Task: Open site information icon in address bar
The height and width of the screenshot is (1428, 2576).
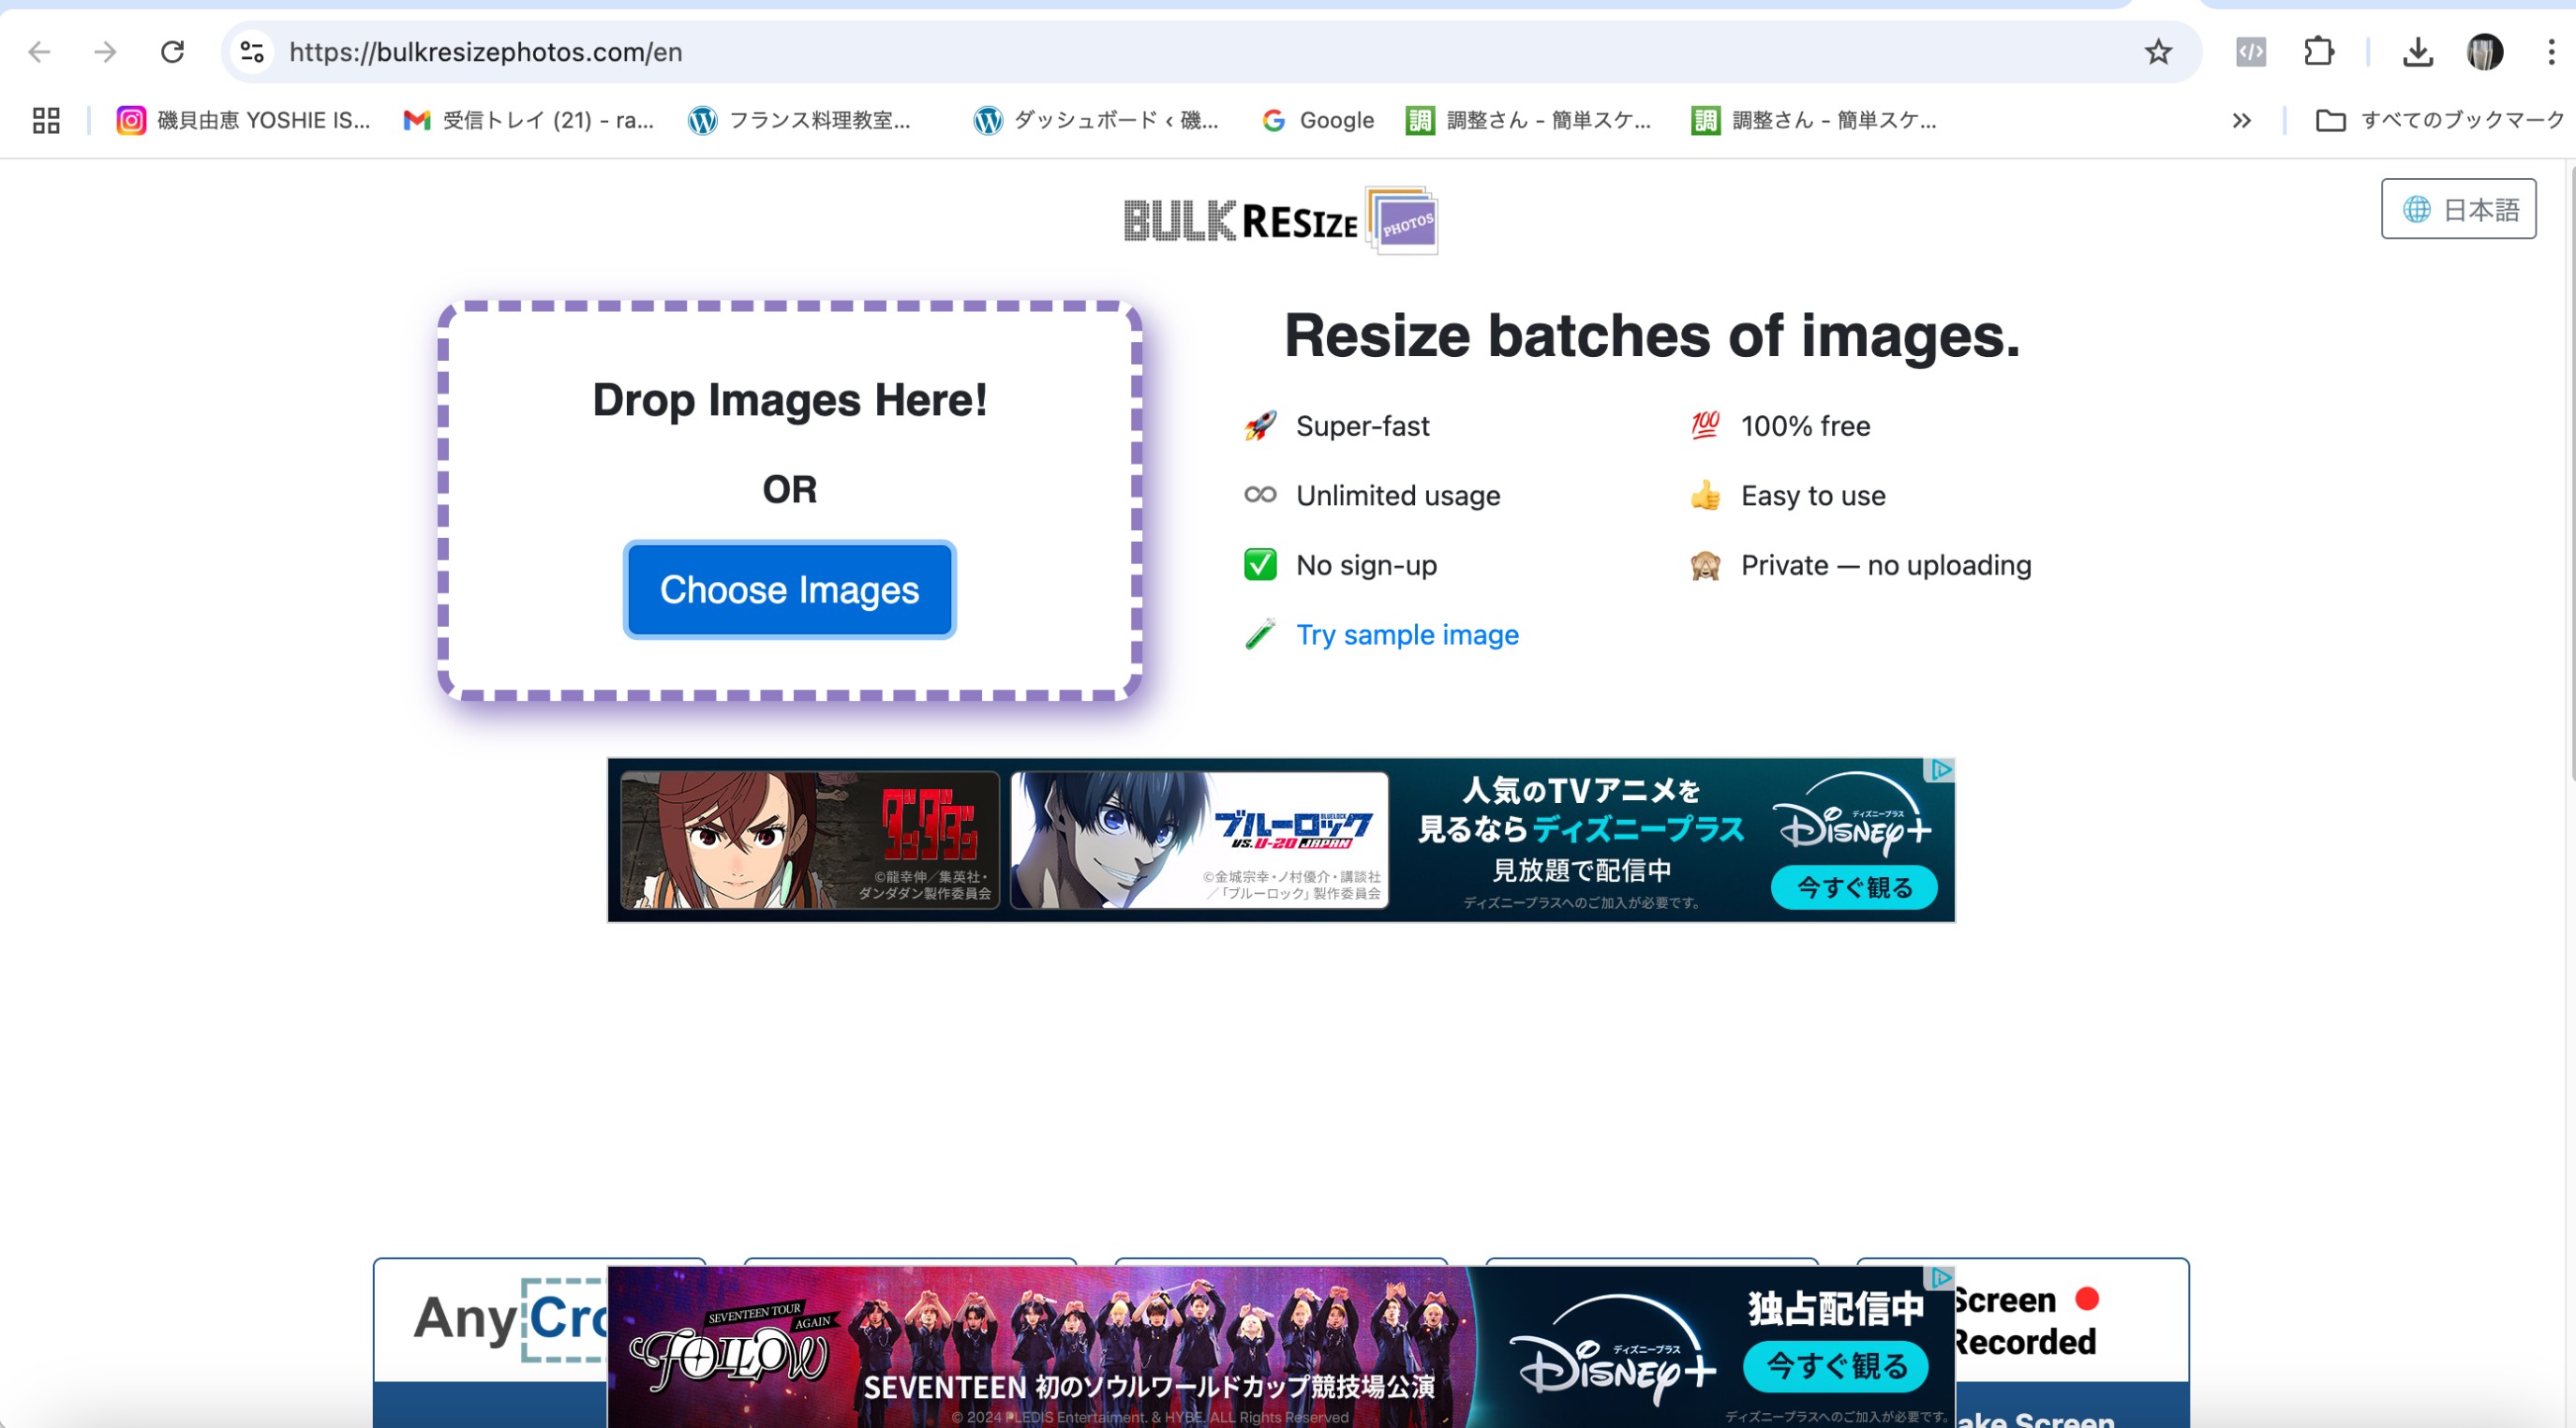Action: coord(252,52)
